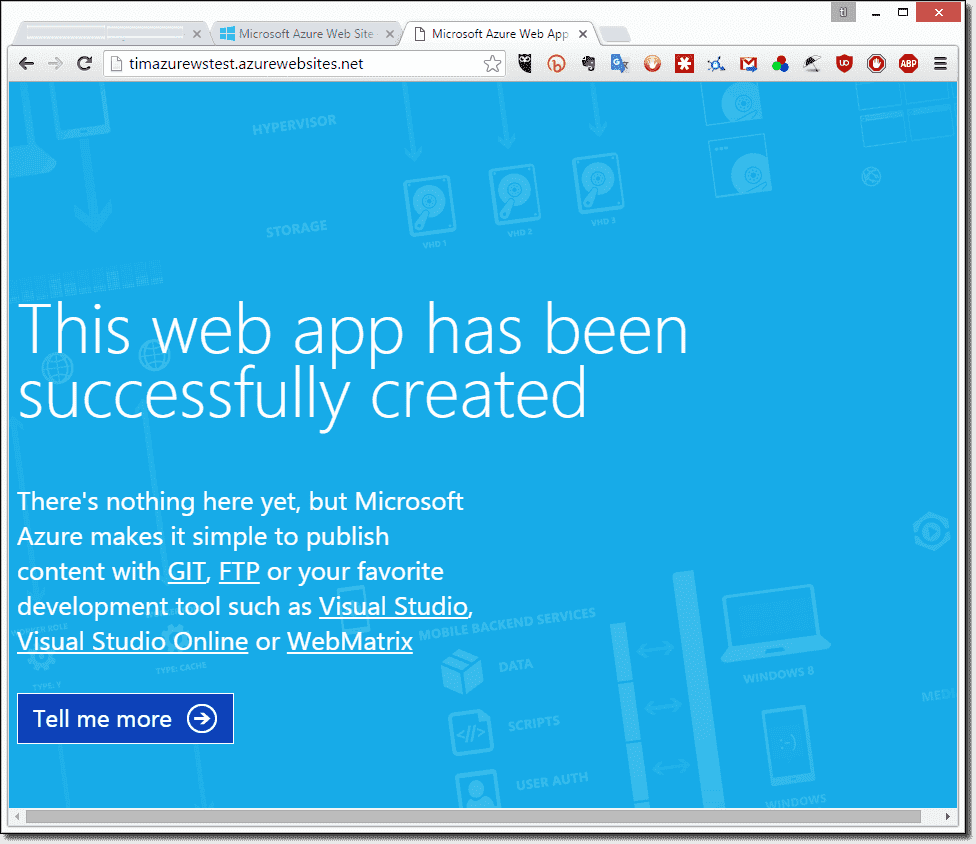Screen dimensions: 976x844
Task: Click the browser Forward arrow
Action: (x=55, y=63)
